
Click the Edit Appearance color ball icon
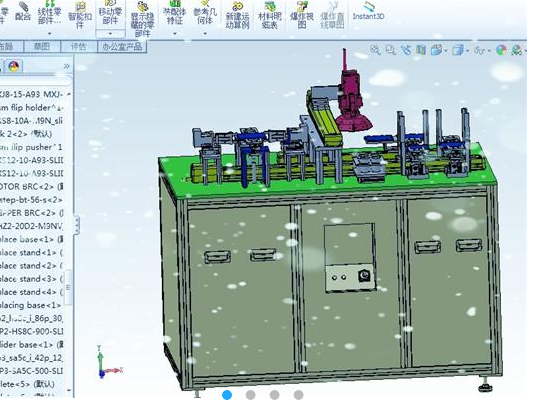click(502, 50)
